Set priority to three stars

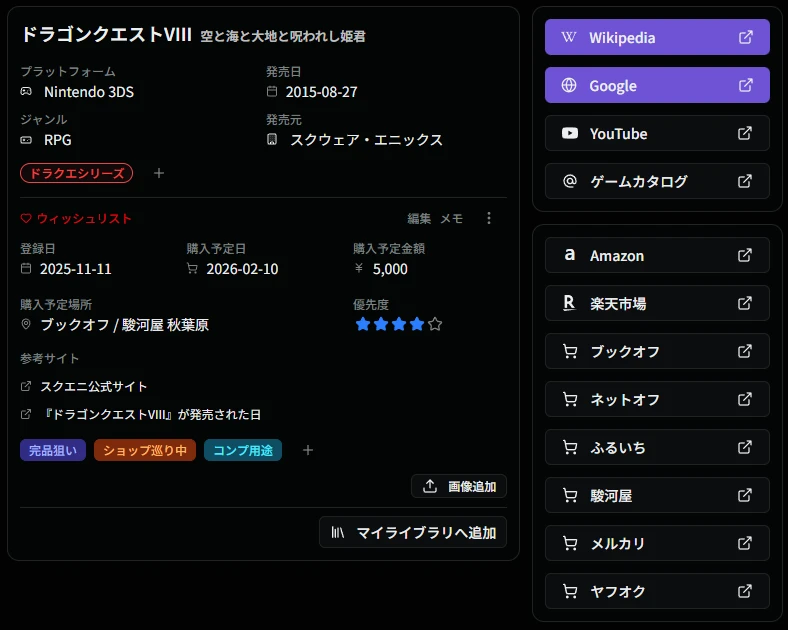click(399, 325)
